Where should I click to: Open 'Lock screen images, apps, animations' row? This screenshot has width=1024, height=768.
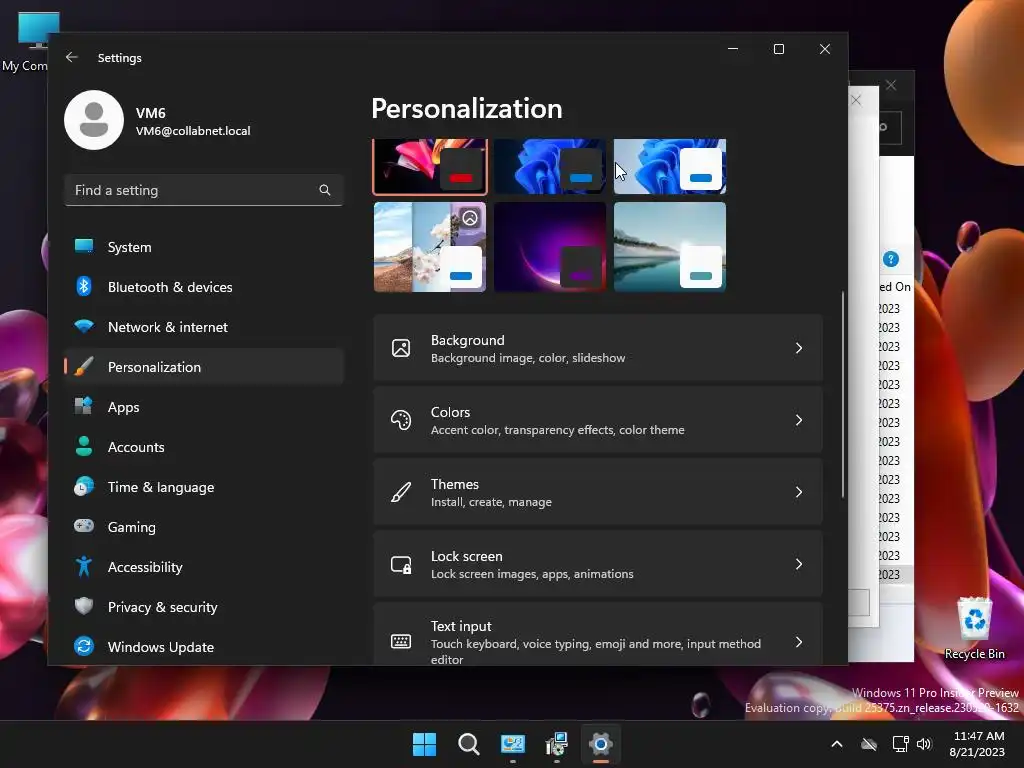pos(598,564)
